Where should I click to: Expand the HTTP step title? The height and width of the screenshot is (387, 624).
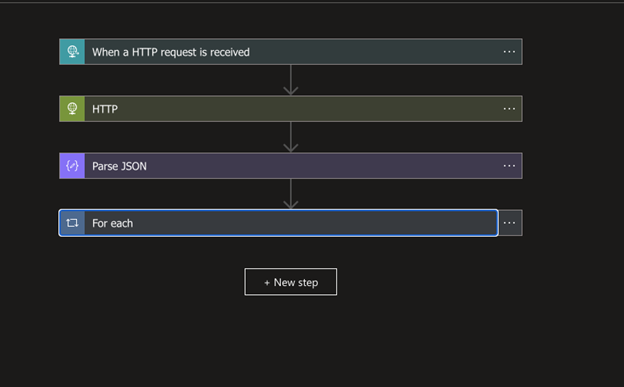(x=105, y=109)
